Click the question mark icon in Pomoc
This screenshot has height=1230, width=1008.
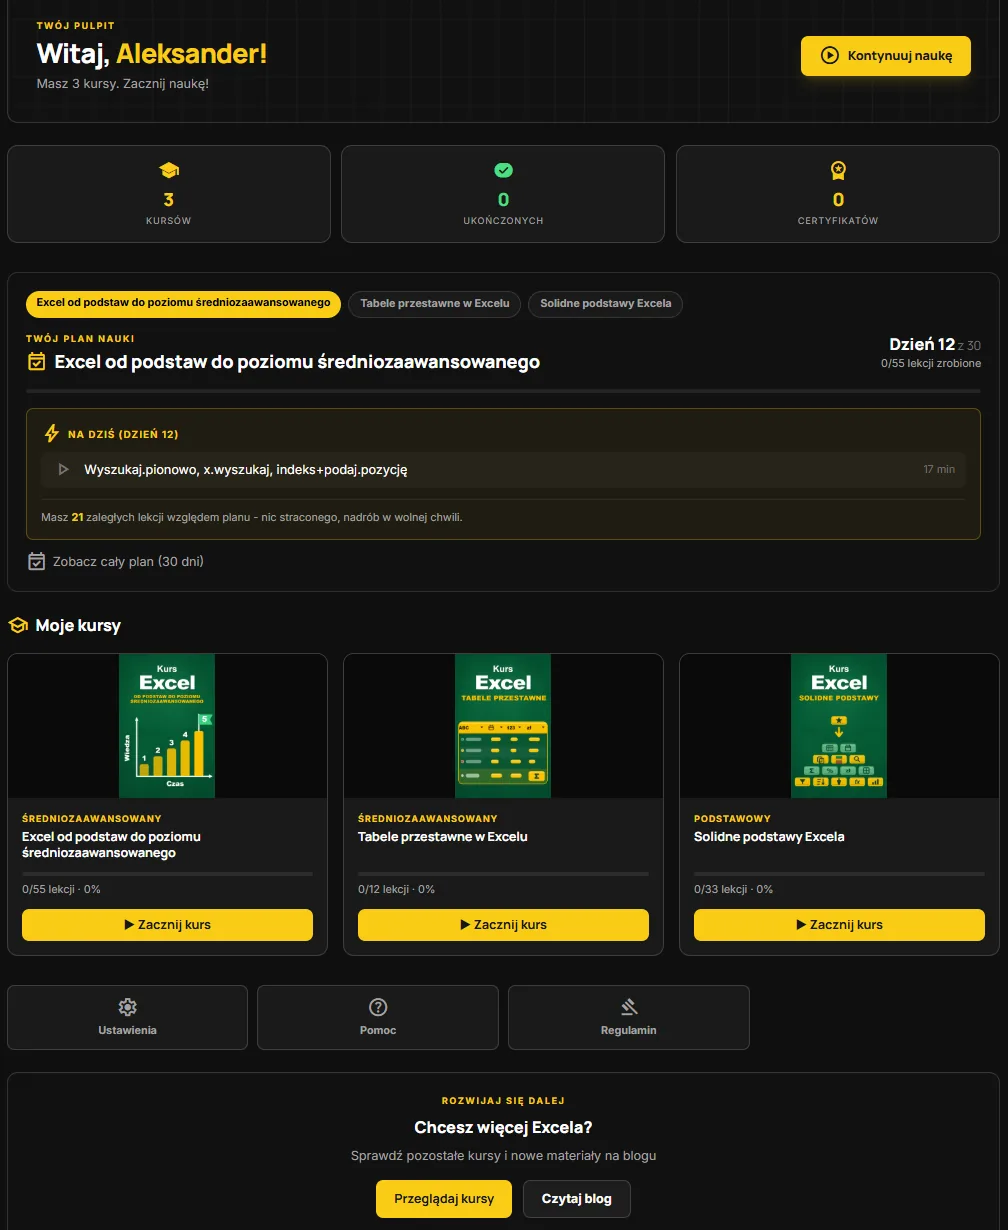pos(378,1007)
